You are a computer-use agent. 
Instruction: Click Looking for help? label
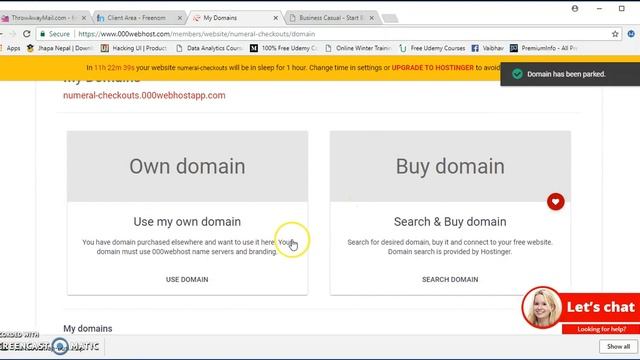pyautogui.click(x=601, y=329)
